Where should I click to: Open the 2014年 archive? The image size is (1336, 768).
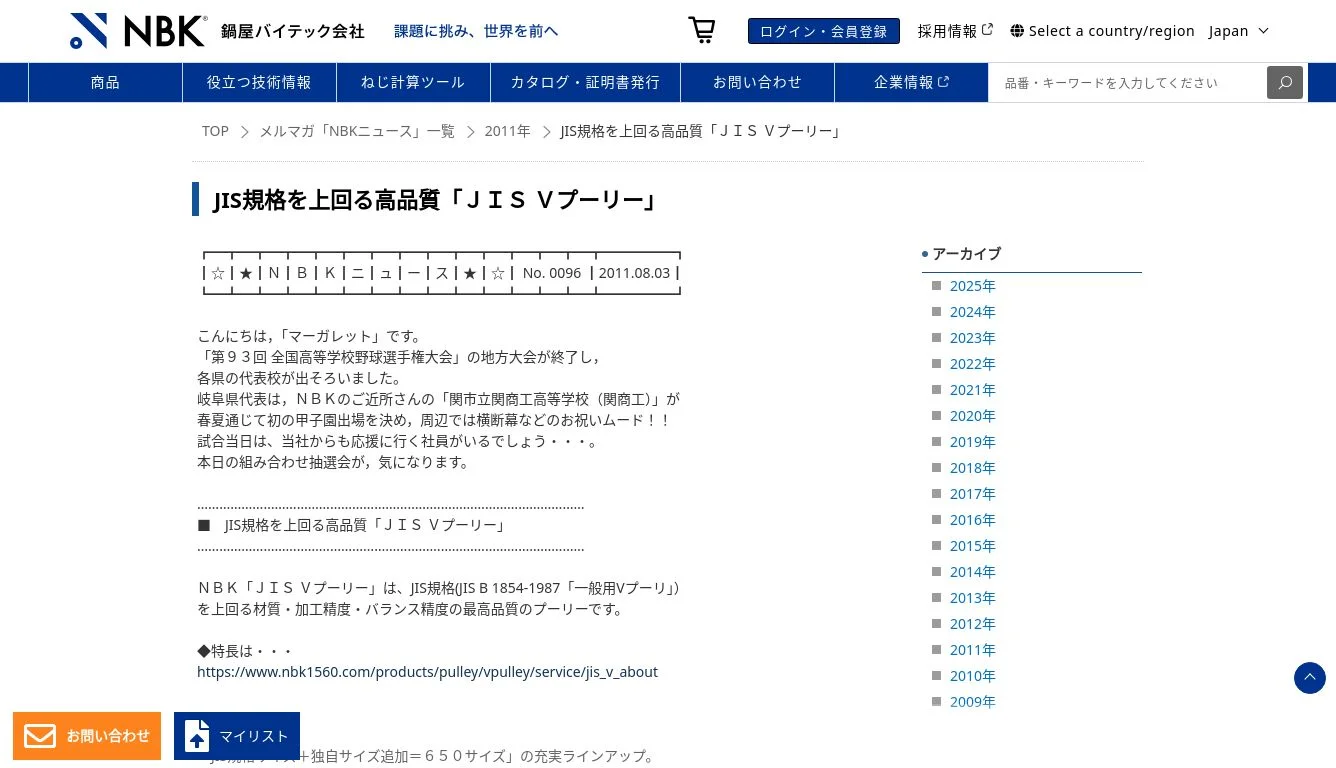(x=973, y=572)
